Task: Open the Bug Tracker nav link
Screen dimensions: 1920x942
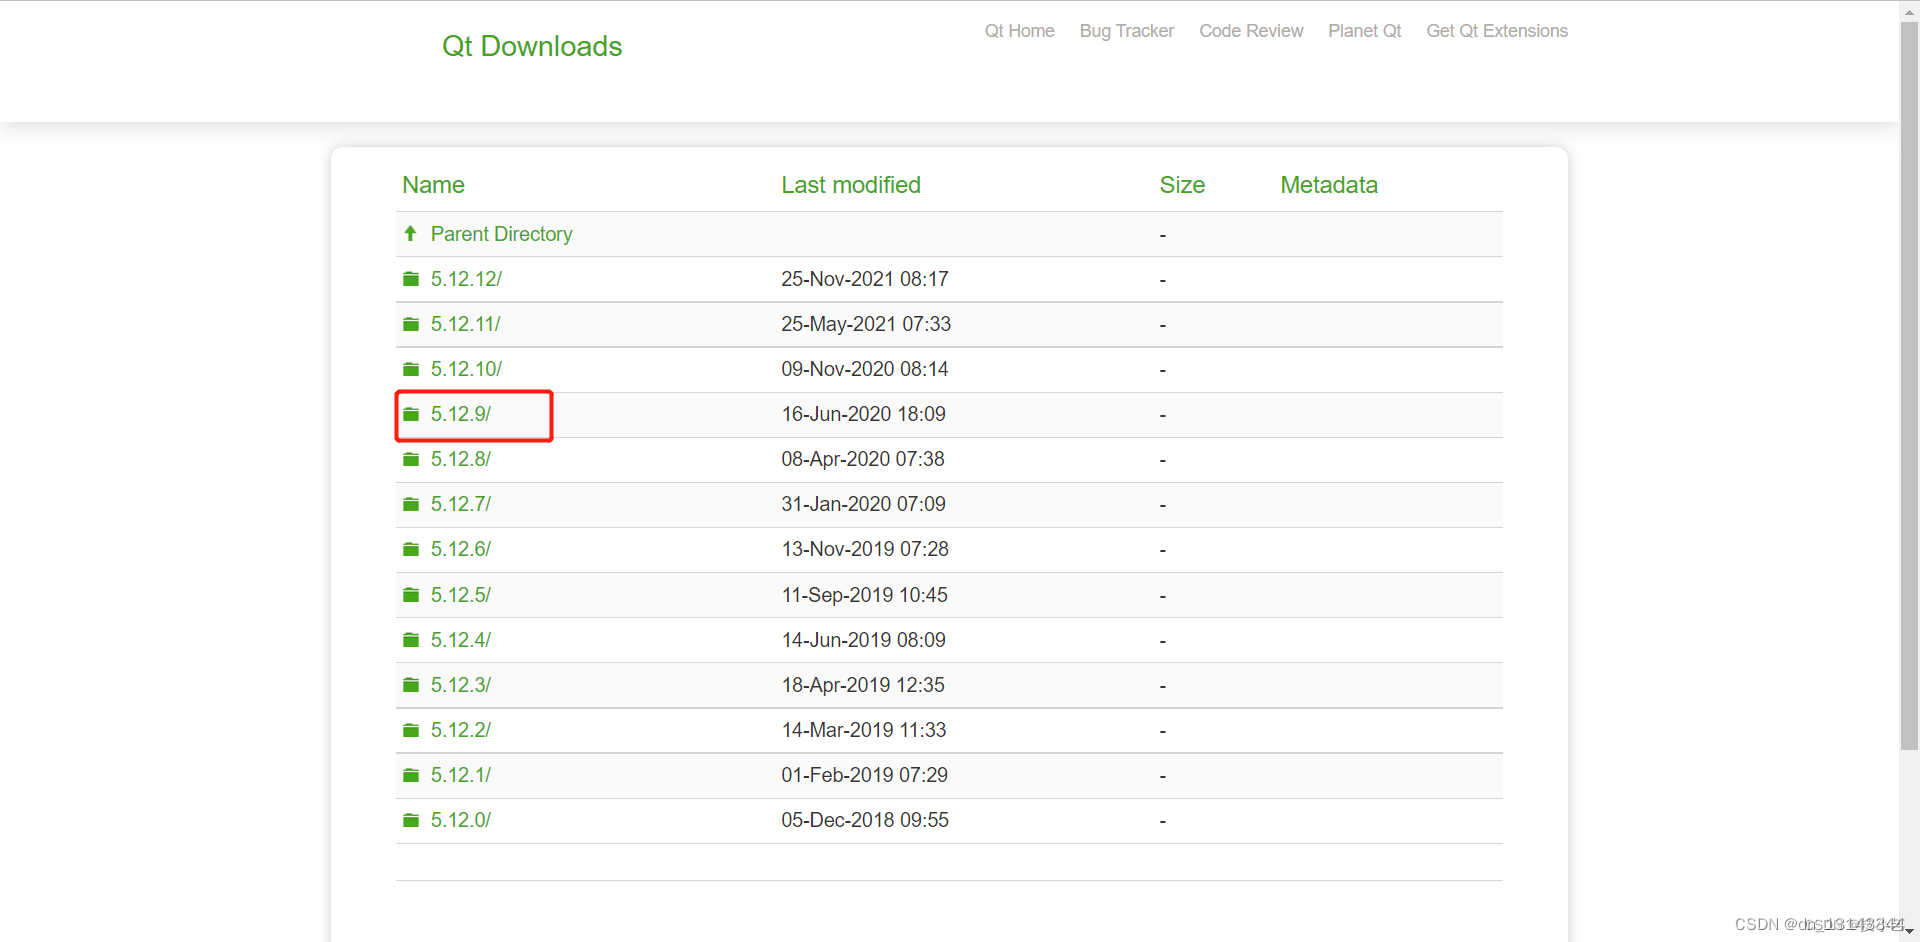Action: pos(1127,31)
